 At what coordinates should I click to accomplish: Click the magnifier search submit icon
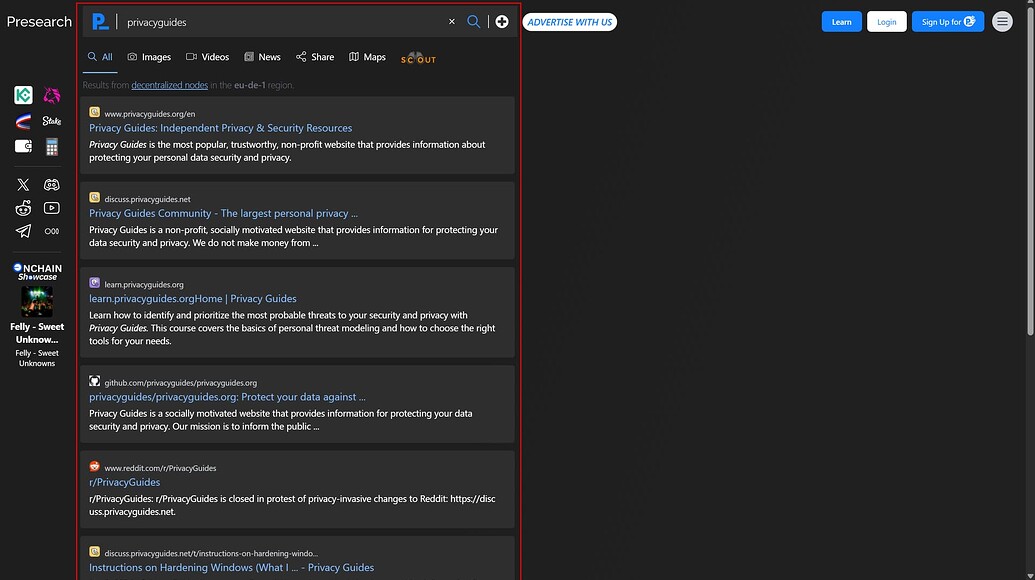coord(474,22)
